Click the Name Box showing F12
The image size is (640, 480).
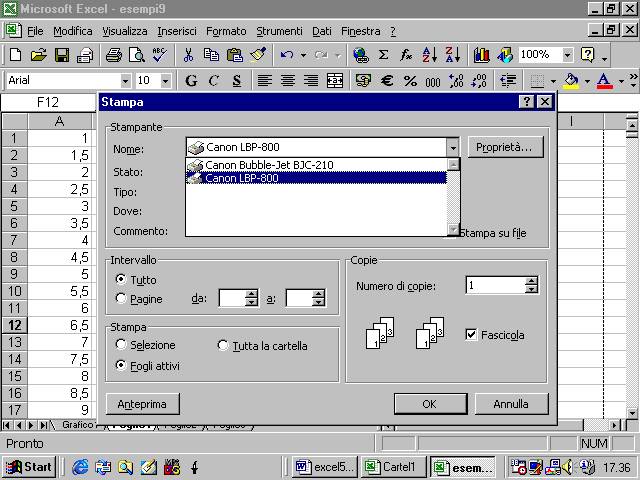(48, 102)
